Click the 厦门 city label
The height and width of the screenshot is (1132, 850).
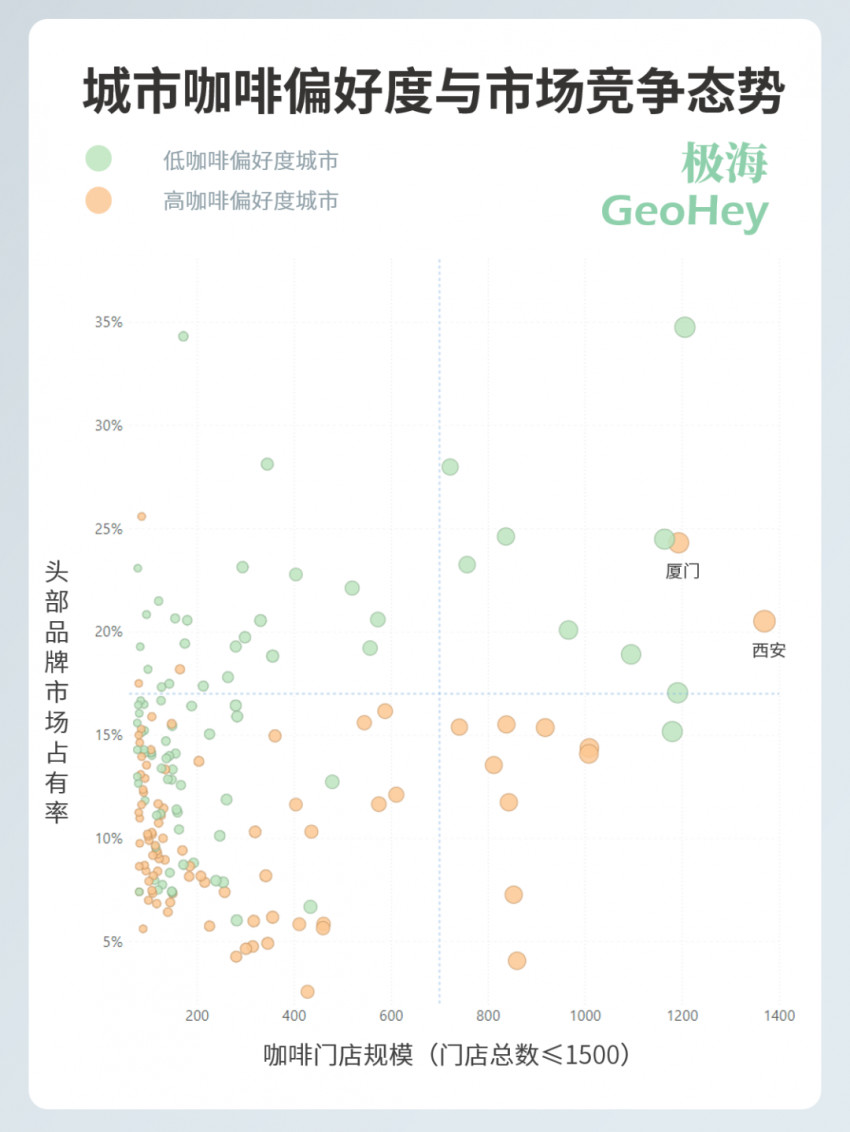coord(683,572)
